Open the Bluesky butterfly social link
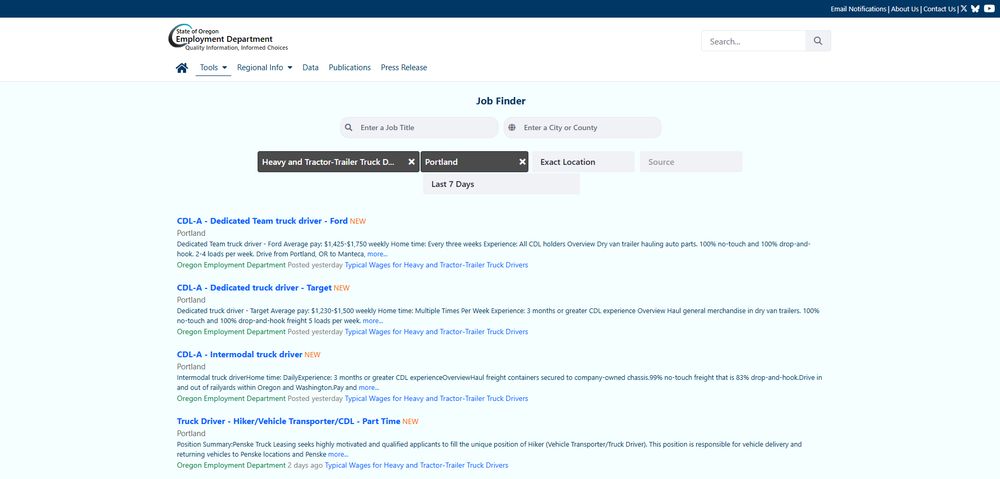 (x=975, y=9)
